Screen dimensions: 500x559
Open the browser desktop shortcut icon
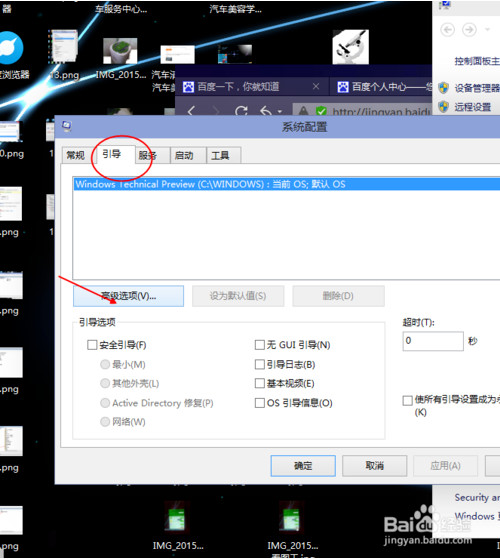[x=11, y=49]
